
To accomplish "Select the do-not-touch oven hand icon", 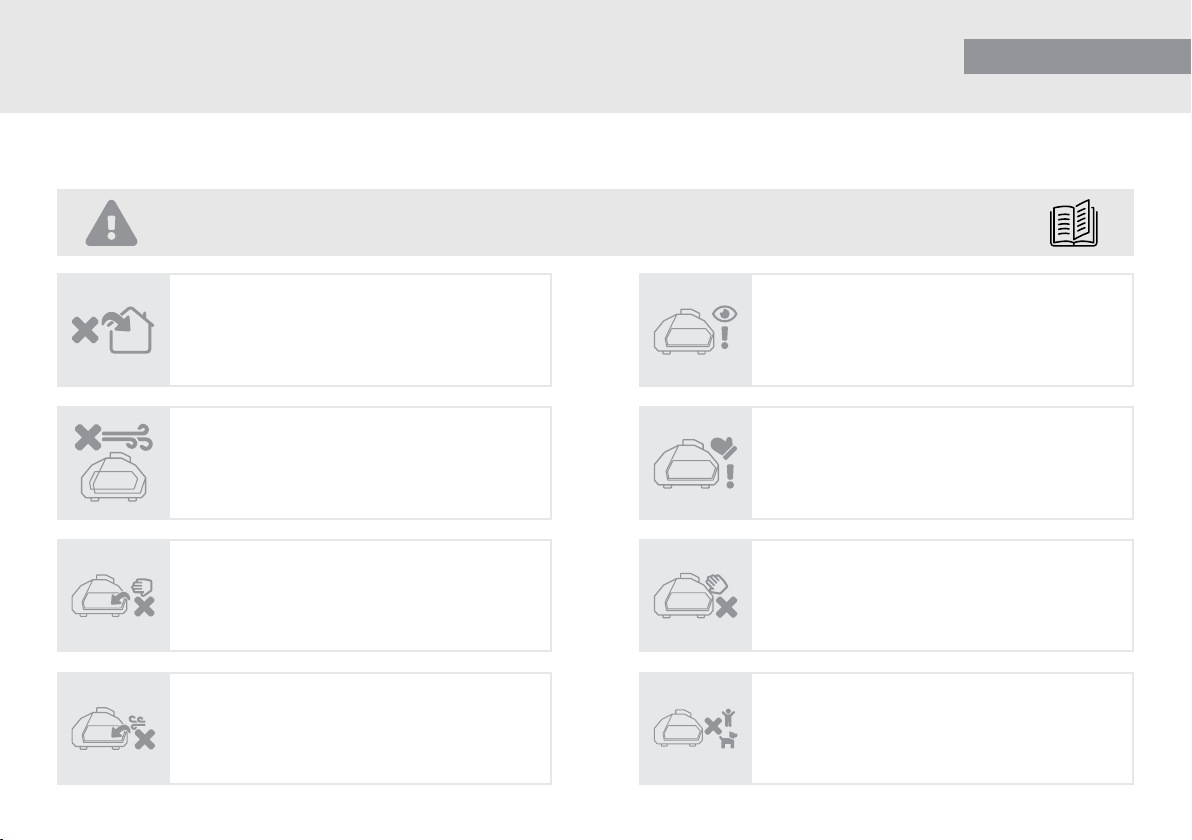I will tap(695, 595).
